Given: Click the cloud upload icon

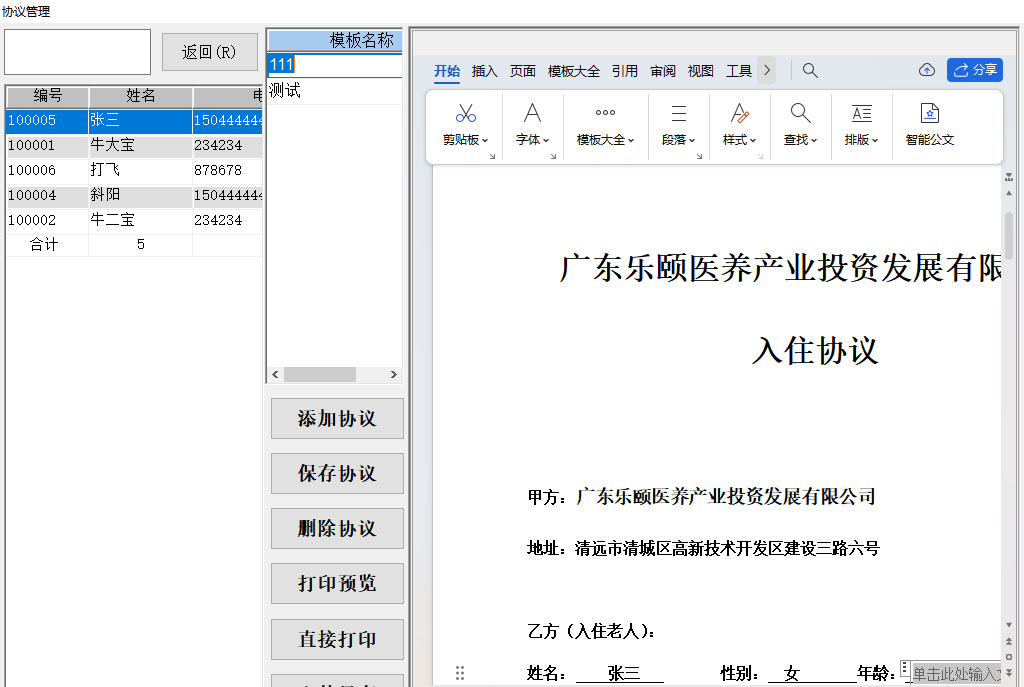Looking at the screenshot, I should [927, 70].
